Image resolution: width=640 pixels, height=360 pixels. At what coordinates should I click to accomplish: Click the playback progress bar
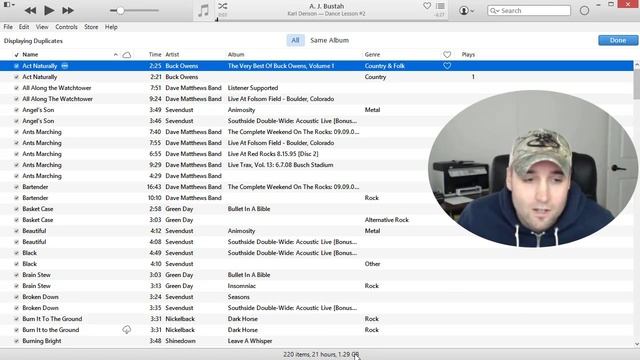[x=331, y=20]
